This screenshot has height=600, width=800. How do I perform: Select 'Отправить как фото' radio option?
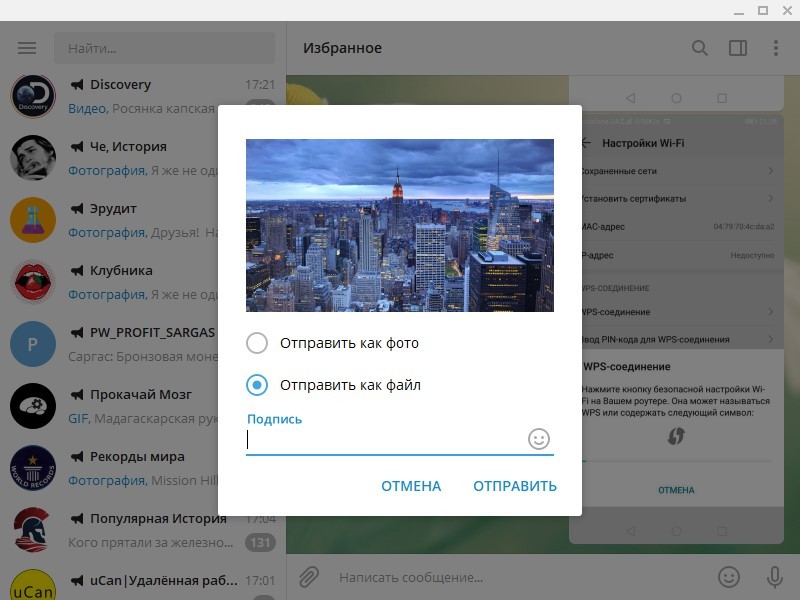point(257,343)
